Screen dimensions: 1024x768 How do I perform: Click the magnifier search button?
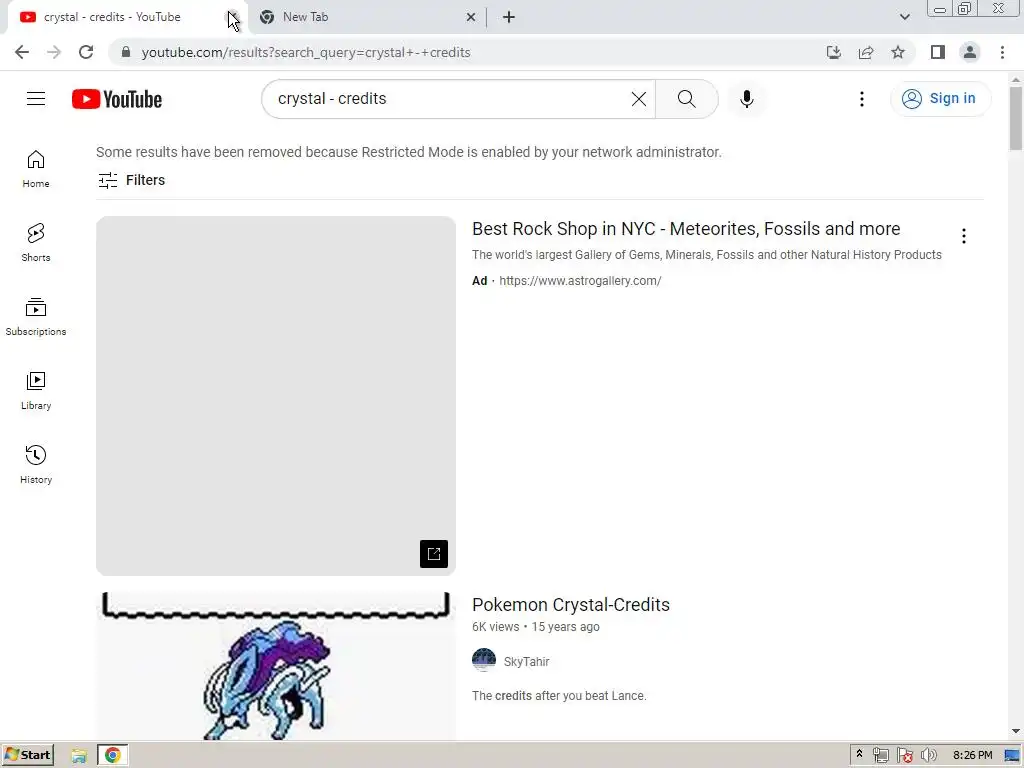pyautogui.click(x=686, y=99)
